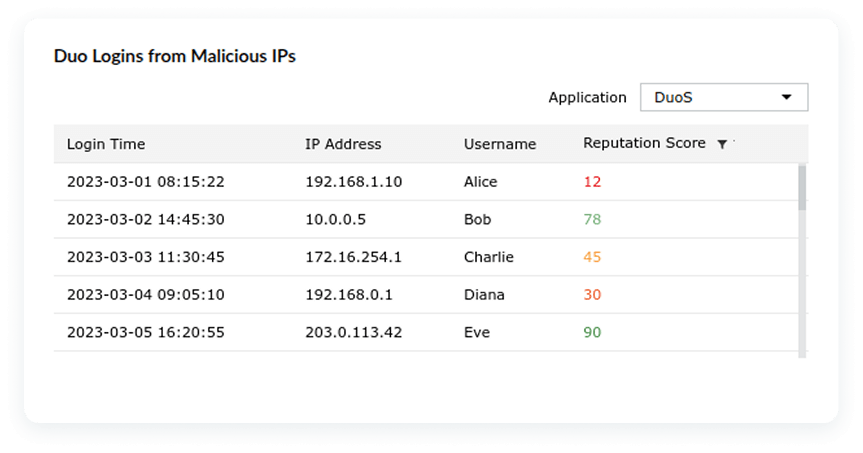Click the table's vertical scrollbar thumb
863x453 pixels.
click(802, 187)
